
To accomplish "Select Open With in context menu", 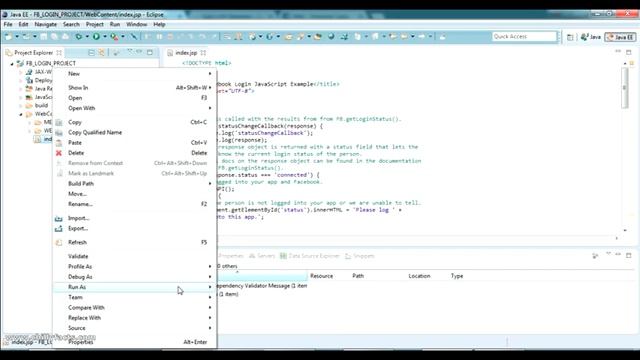I will tap(135, 108).
